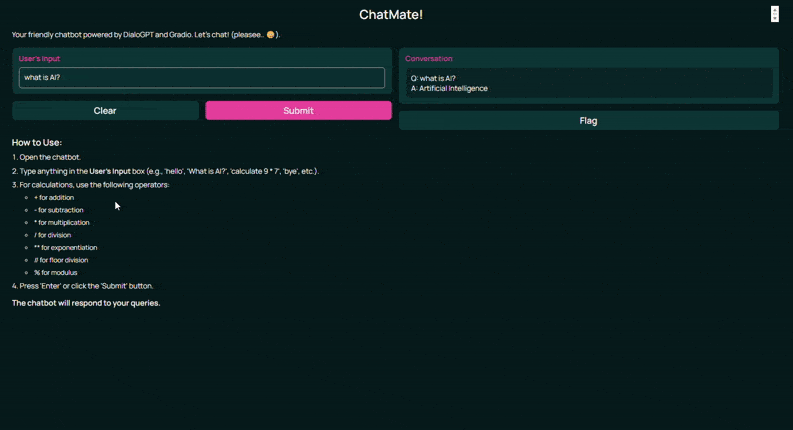Click the 'Type anything in the User's Input' instruction
Viewport: 793px width, 430px height.
pos(165,171)
